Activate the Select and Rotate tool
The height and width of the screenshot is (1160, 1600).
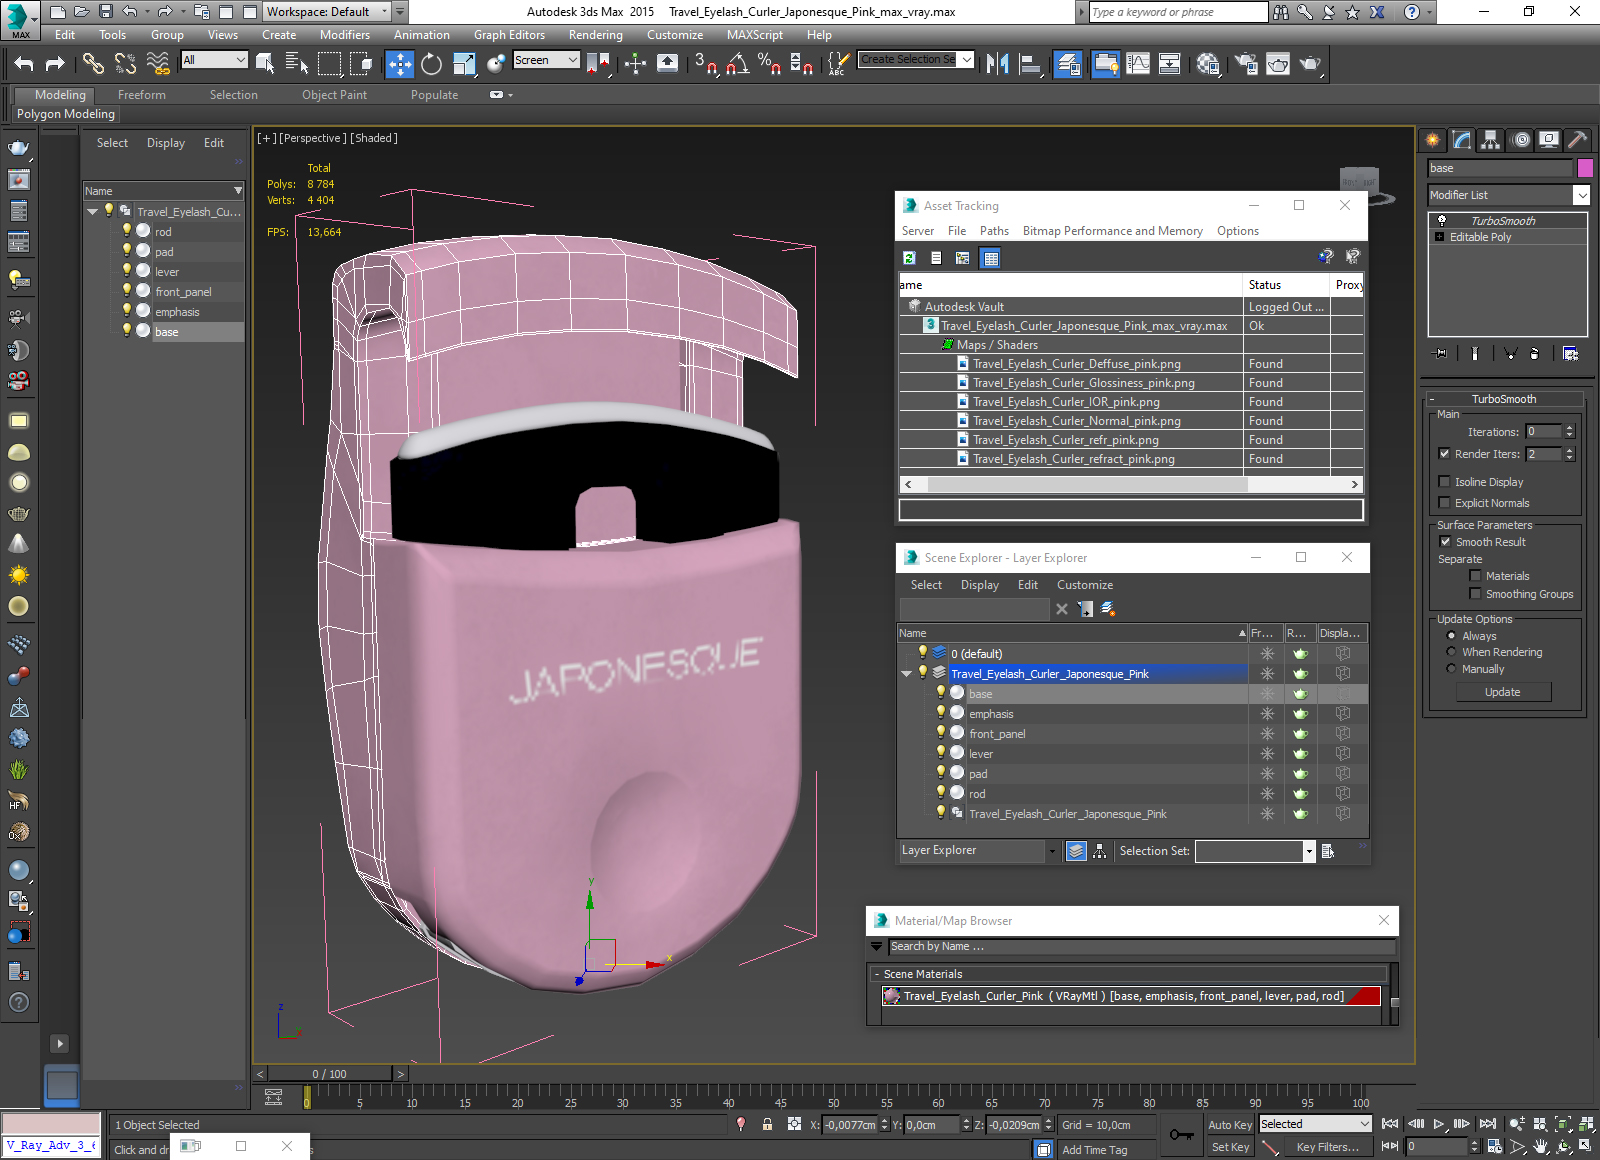(x=431, y=64)
